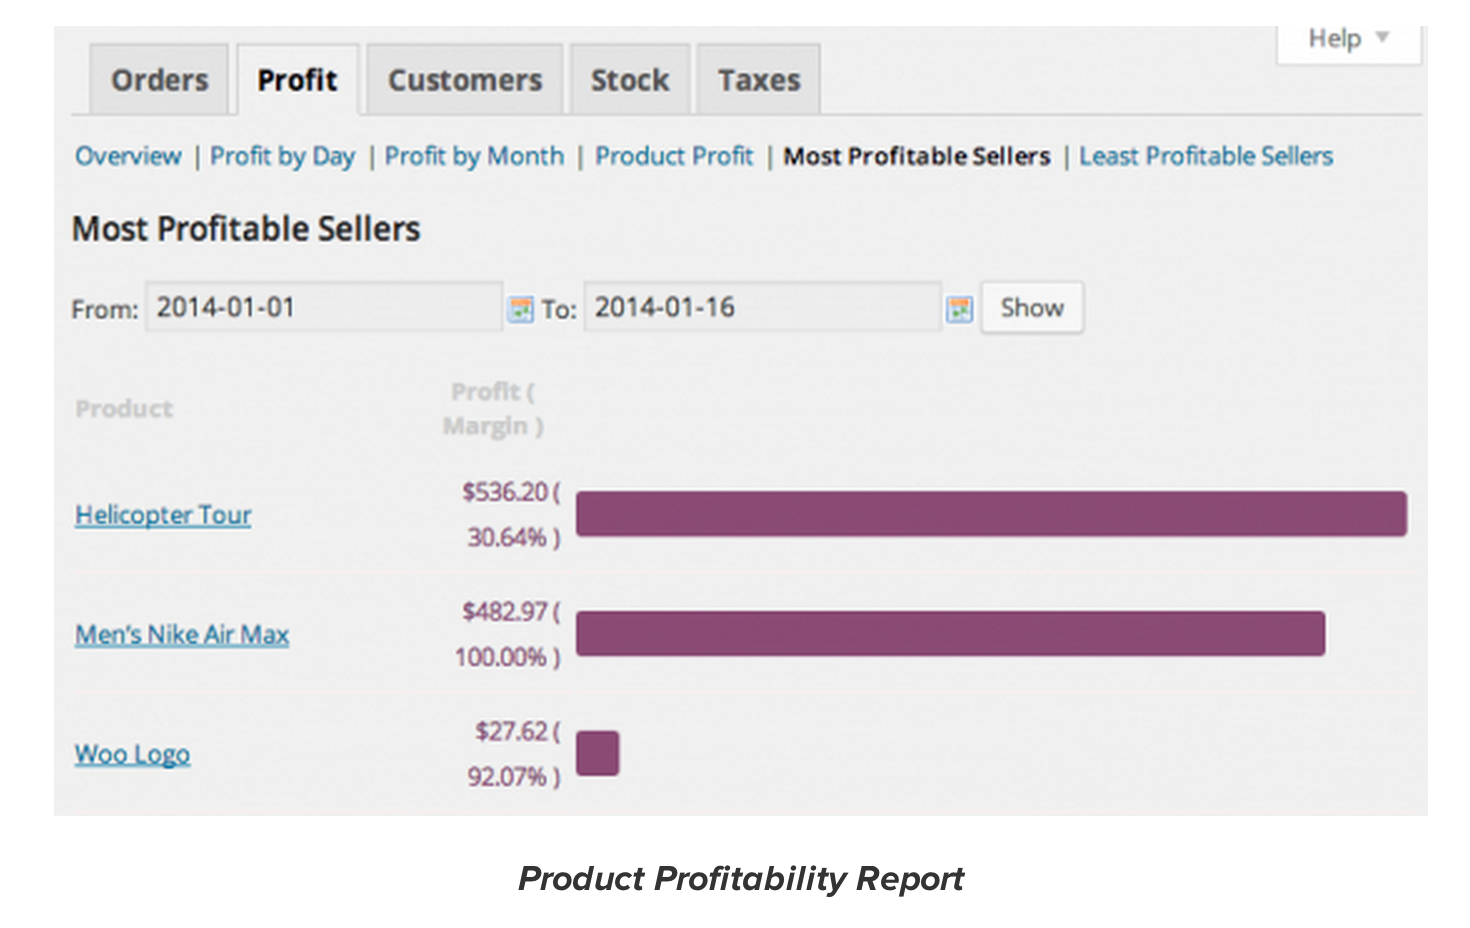
Task: Open the To date calendar picker icon
Action: click(x=959, y=309)
